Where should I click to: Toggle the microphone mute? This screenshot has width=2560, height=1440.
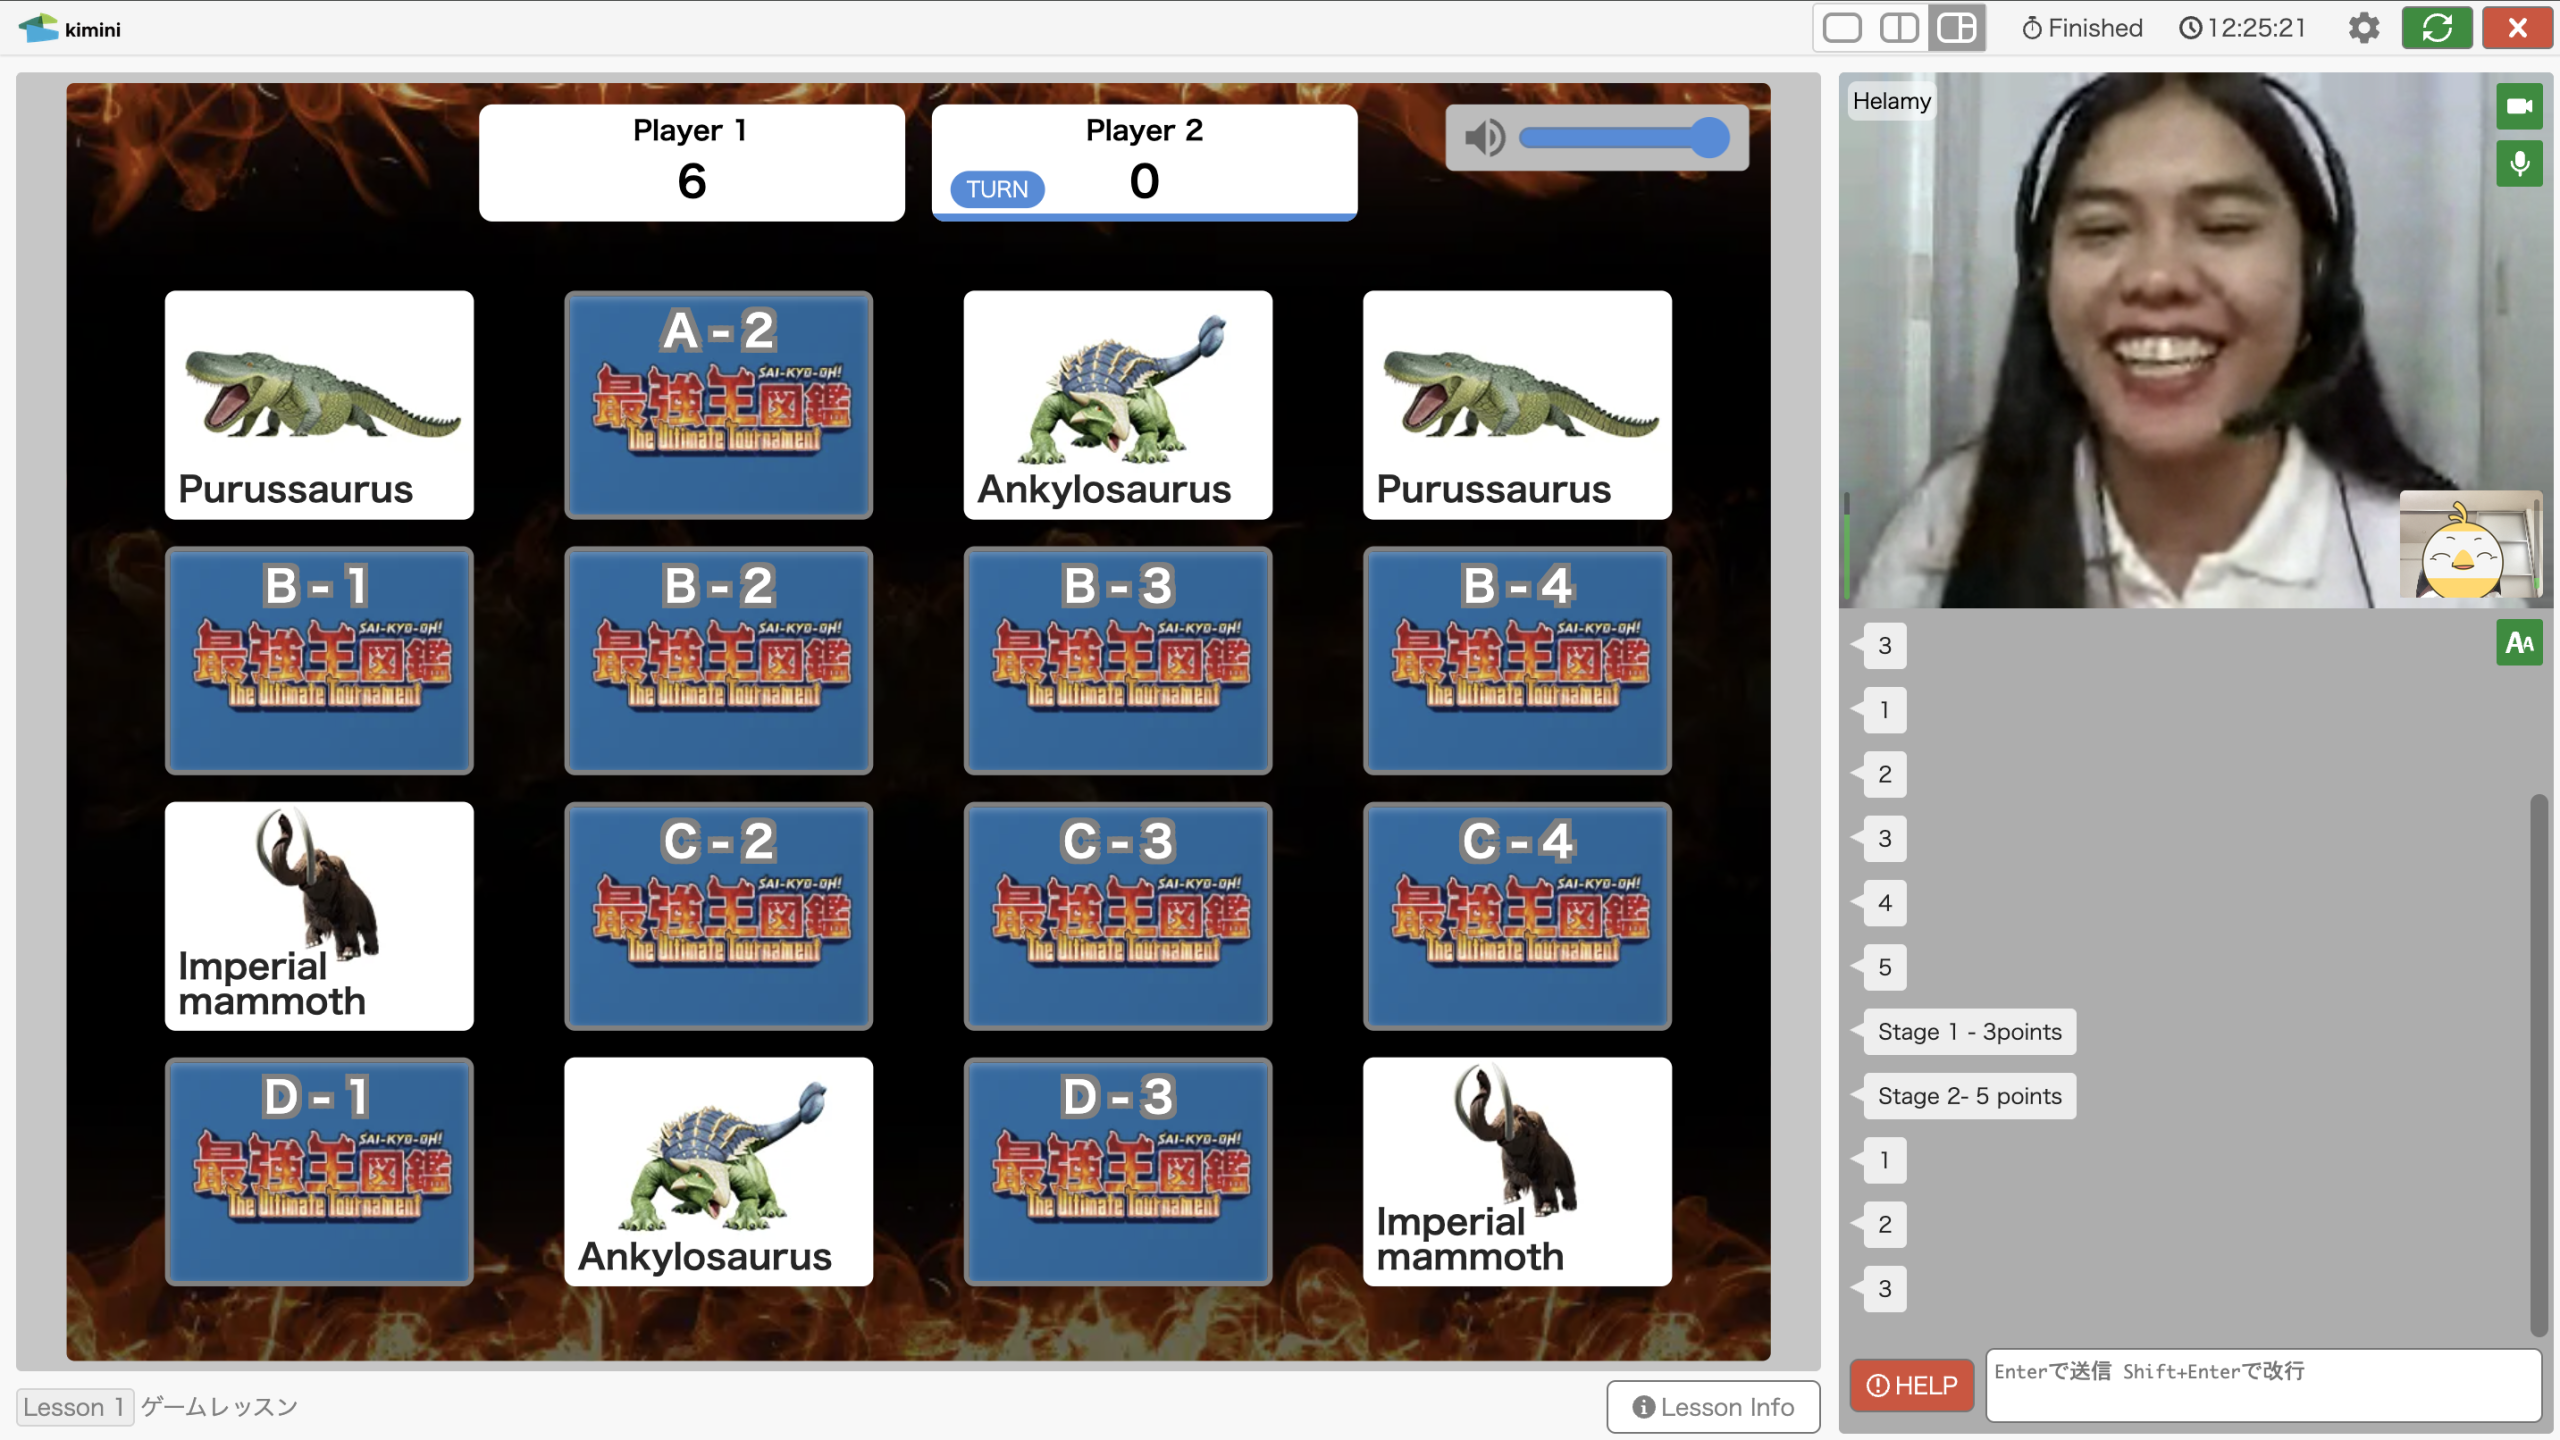2519,163
